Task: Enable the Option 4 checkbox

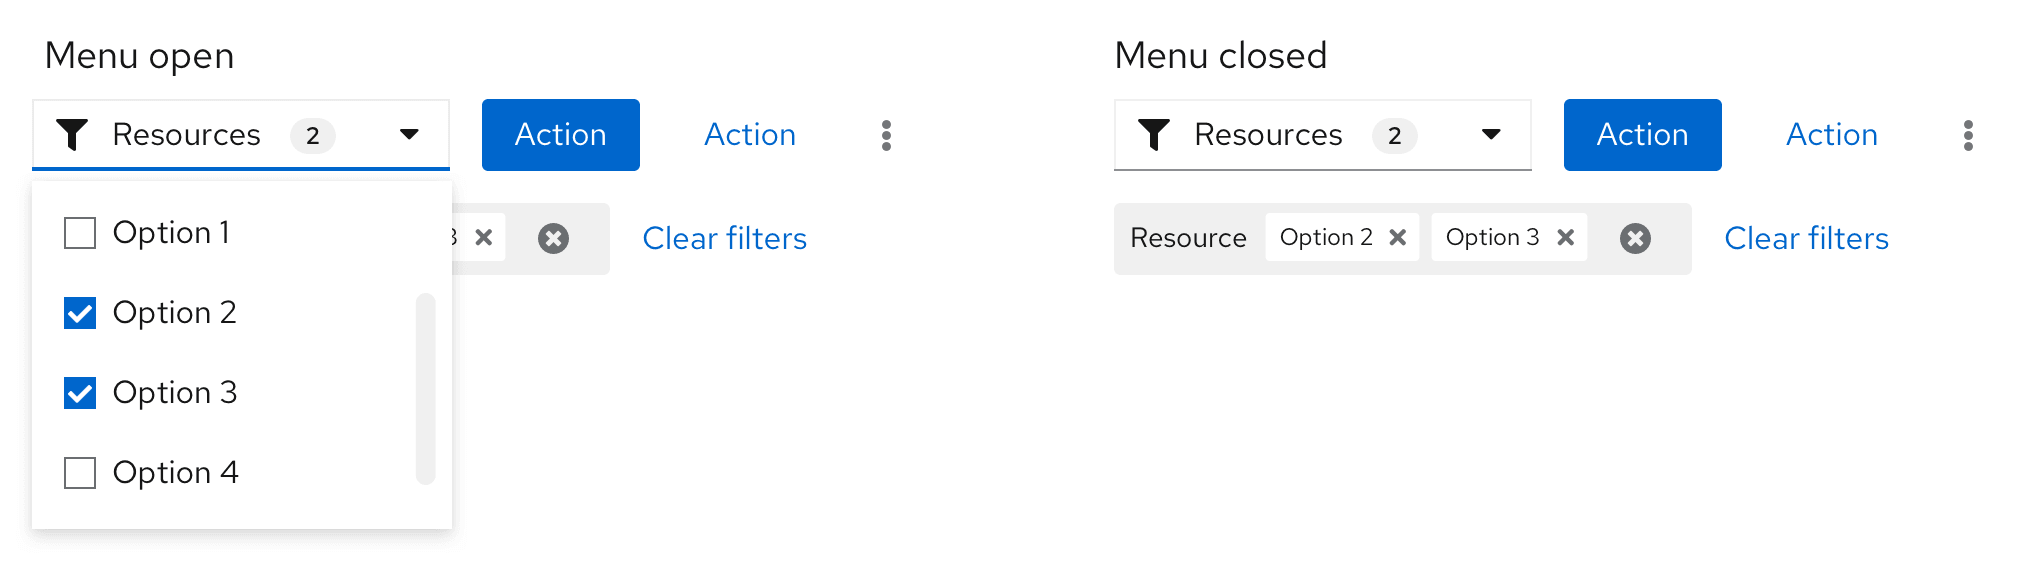Action: pyautogui.click(x=80, y=473)
